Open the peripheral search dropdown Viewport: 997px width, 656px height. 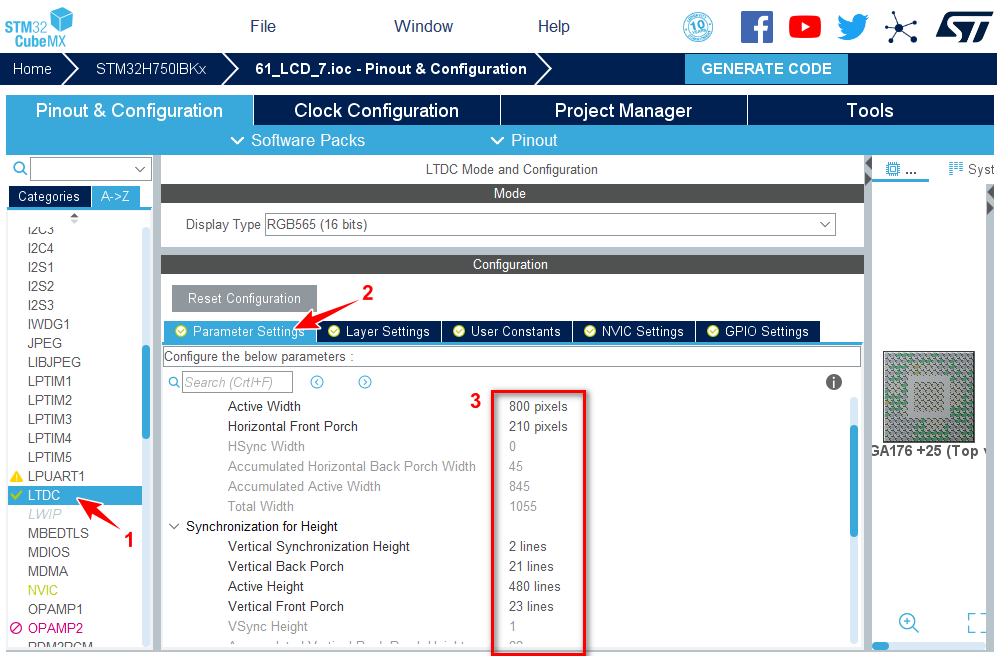coord(140,169)
